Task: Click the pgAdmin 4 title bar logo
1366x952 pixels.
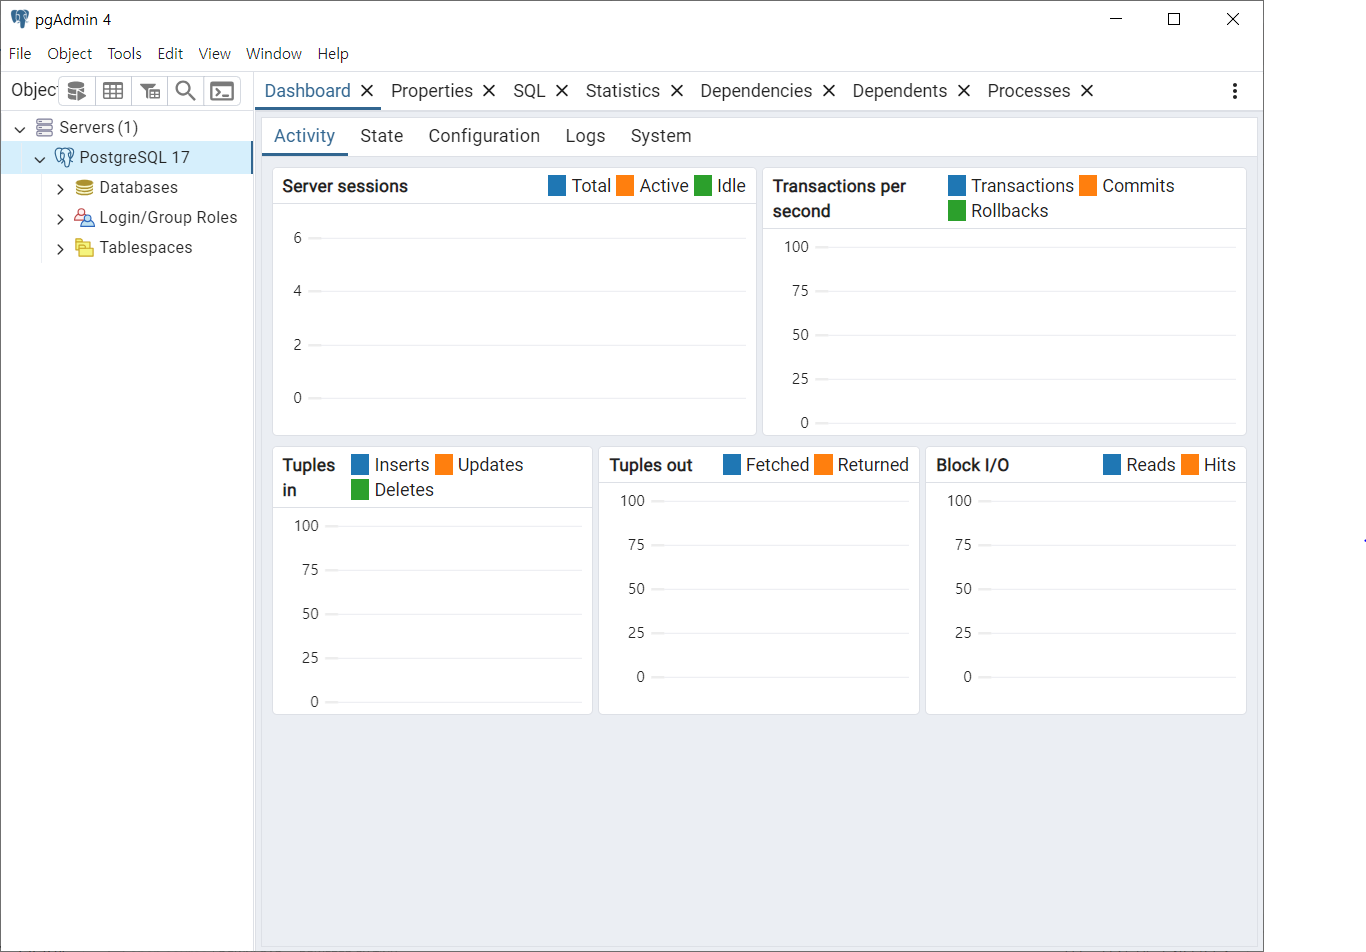Action: coord(19,19)
